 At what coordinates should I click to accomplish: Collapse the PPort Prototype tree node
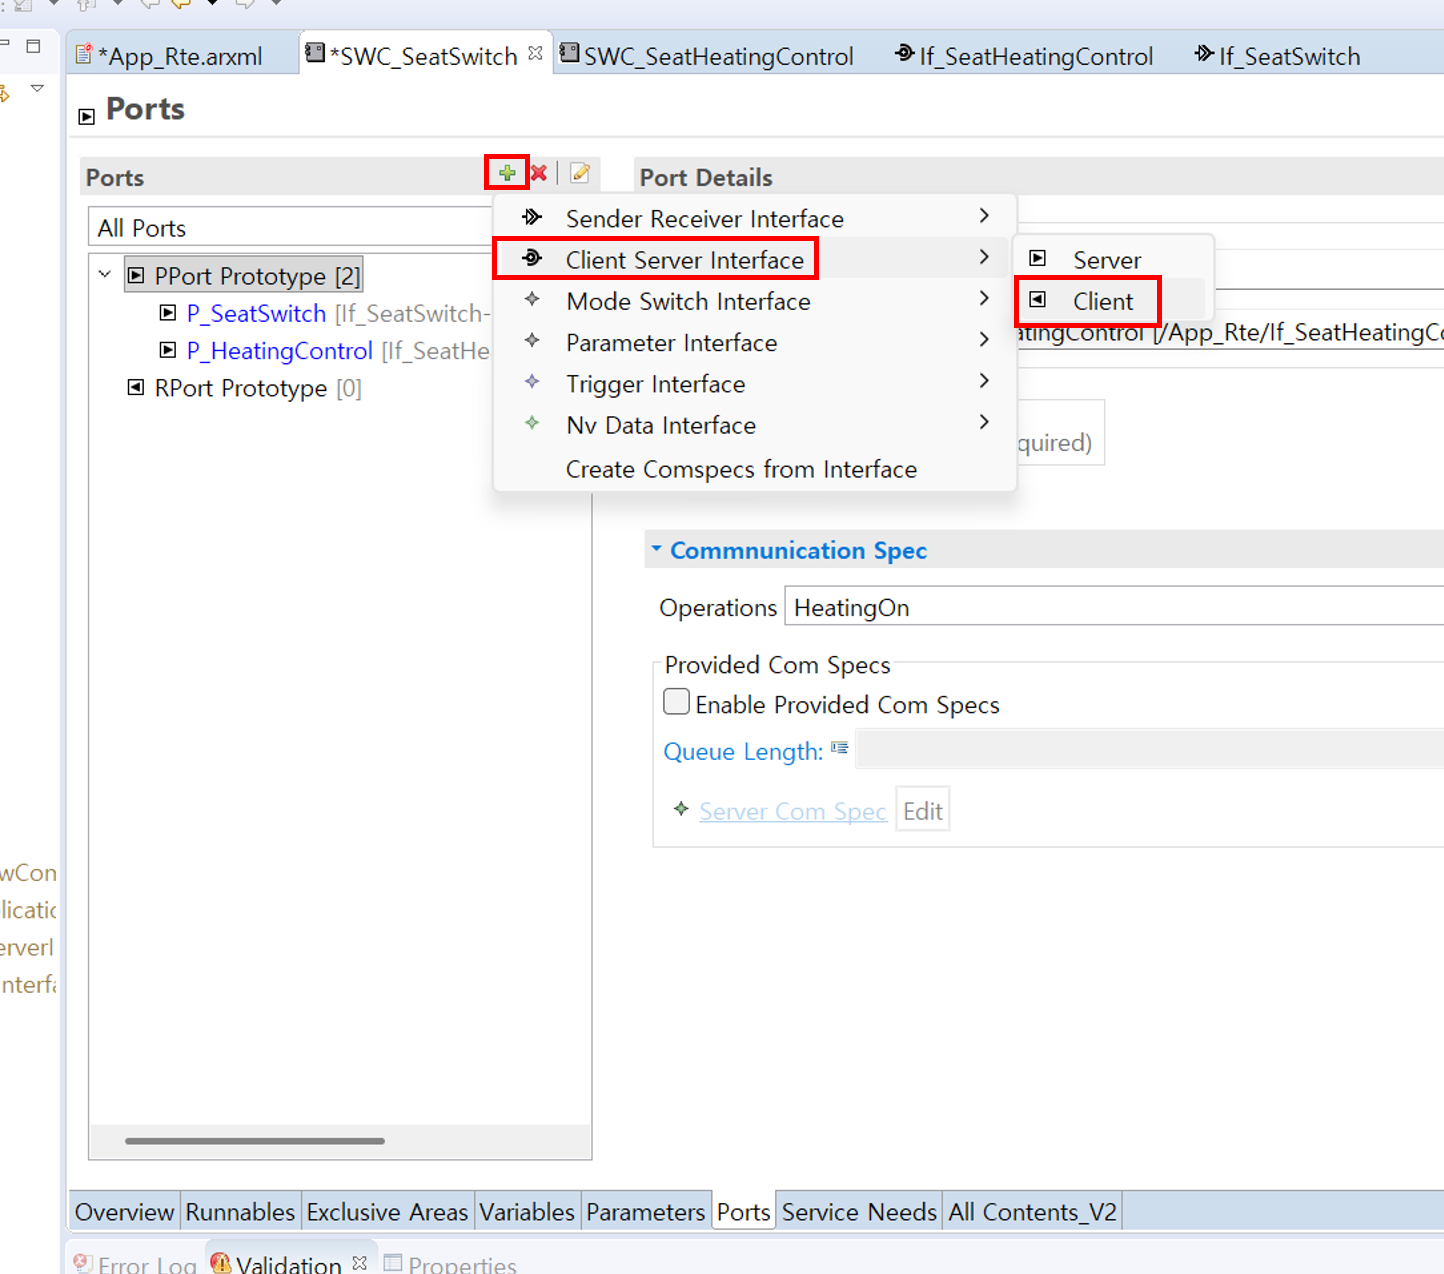click(105, 274)
